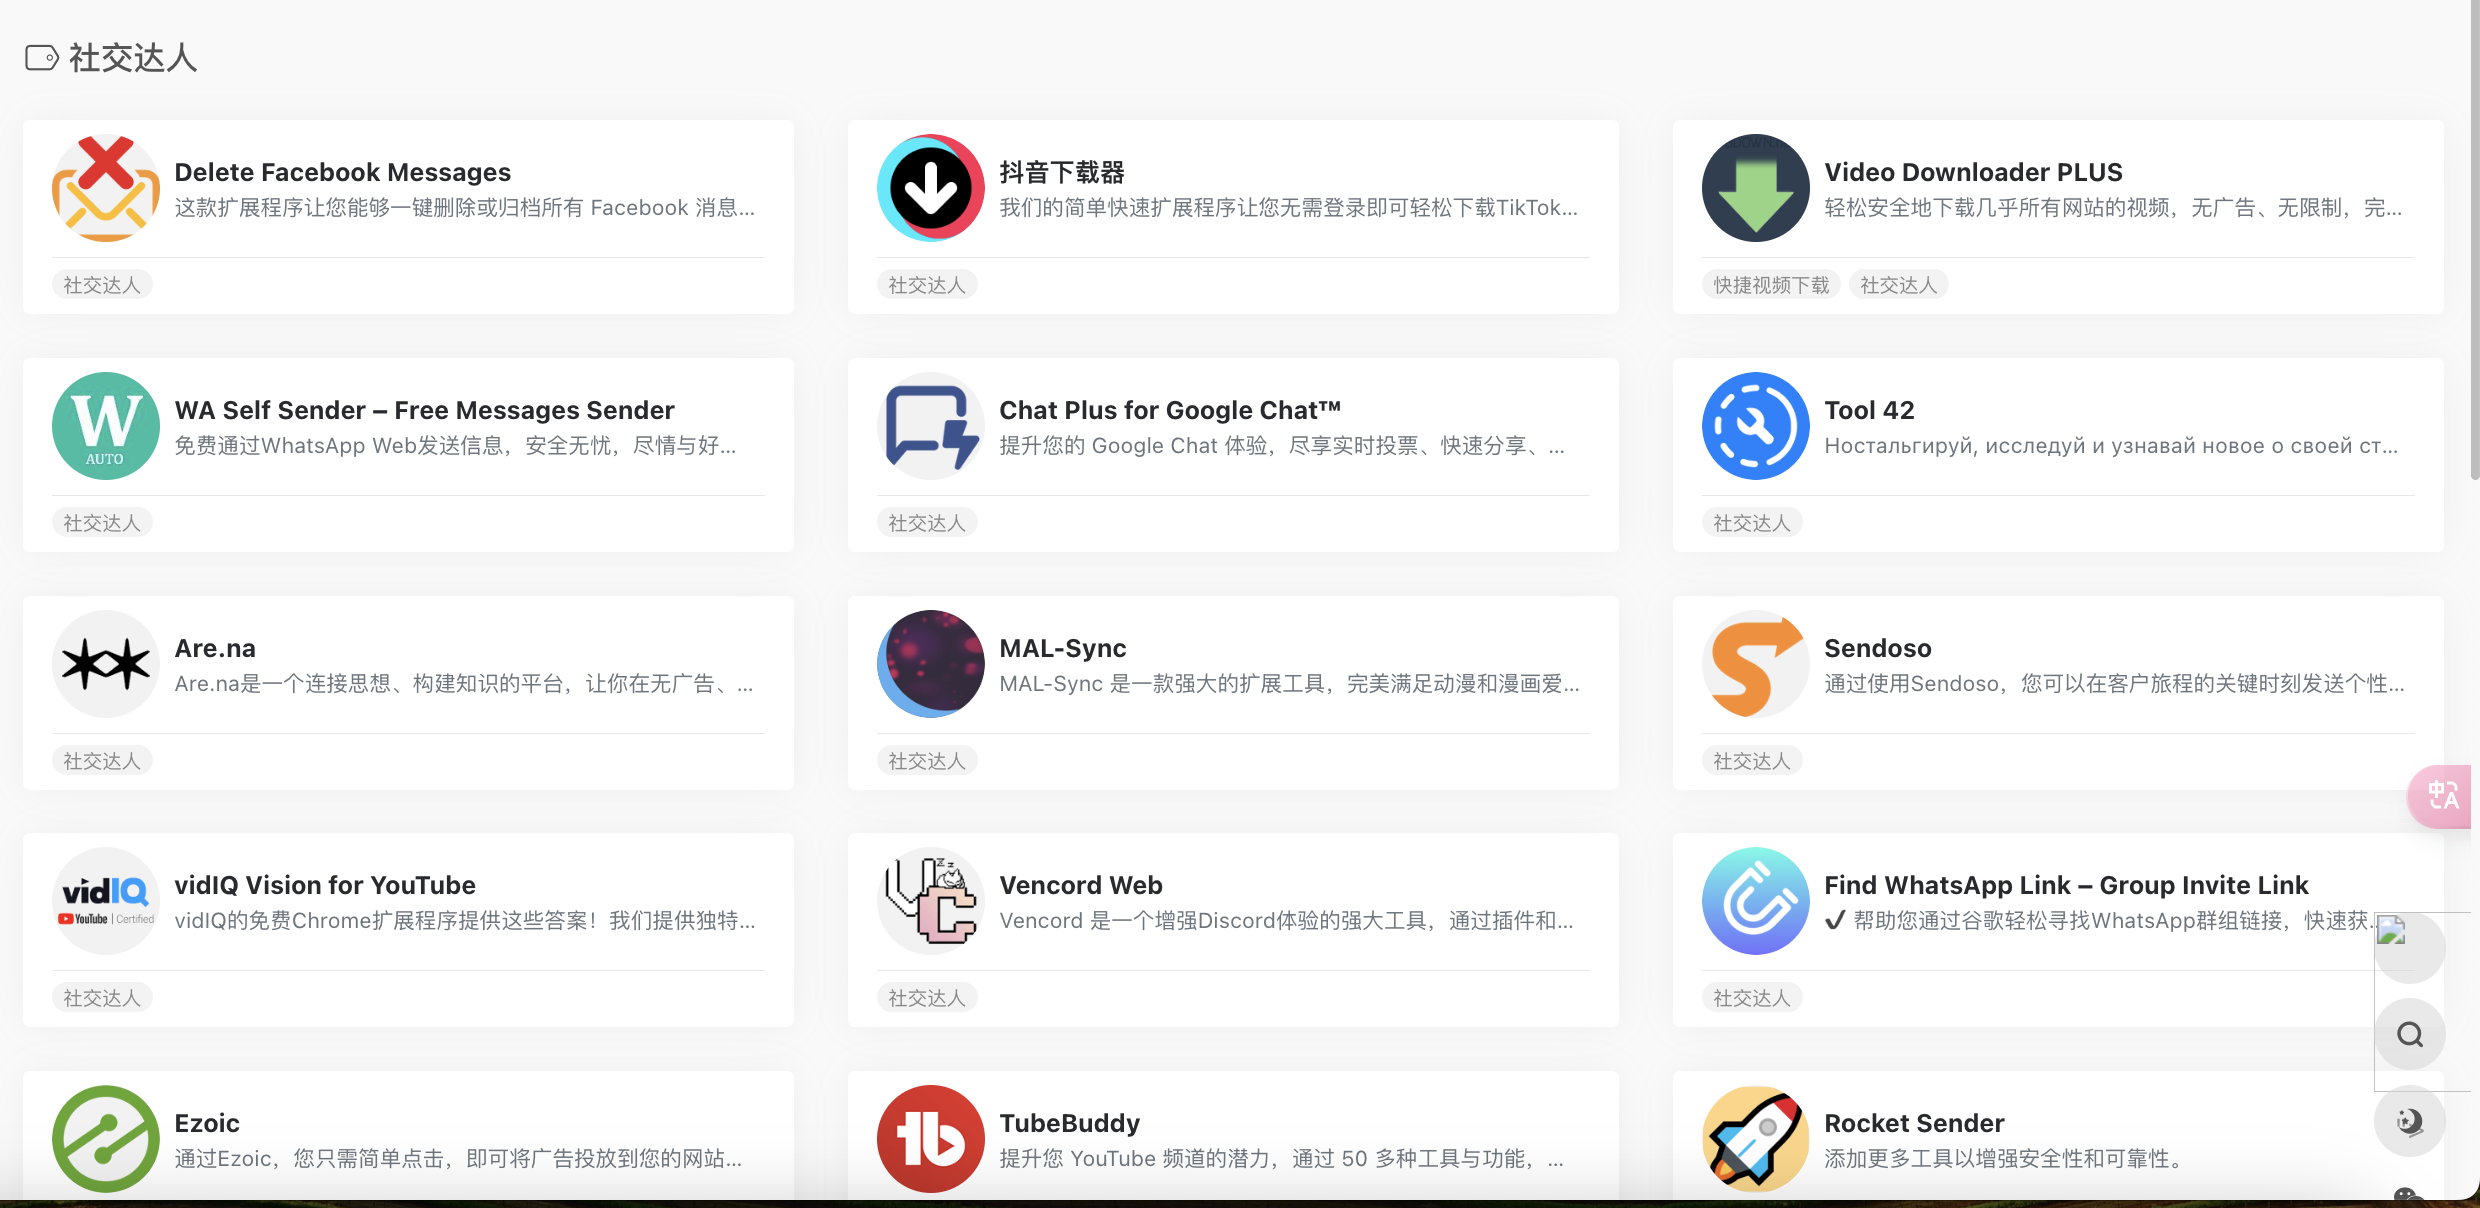Screen dimensions: 2480x1208
Task: Click the Sendoso description text
Action: pyautogui.click(x=2115, y=684)
